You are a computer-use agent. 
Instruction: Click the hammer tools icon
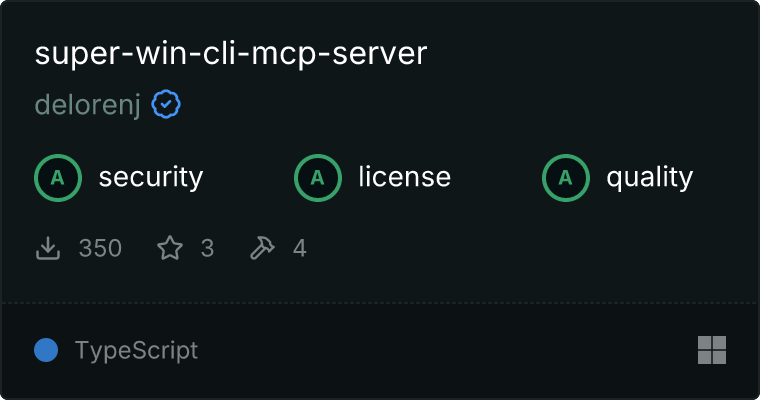(262, 248)
